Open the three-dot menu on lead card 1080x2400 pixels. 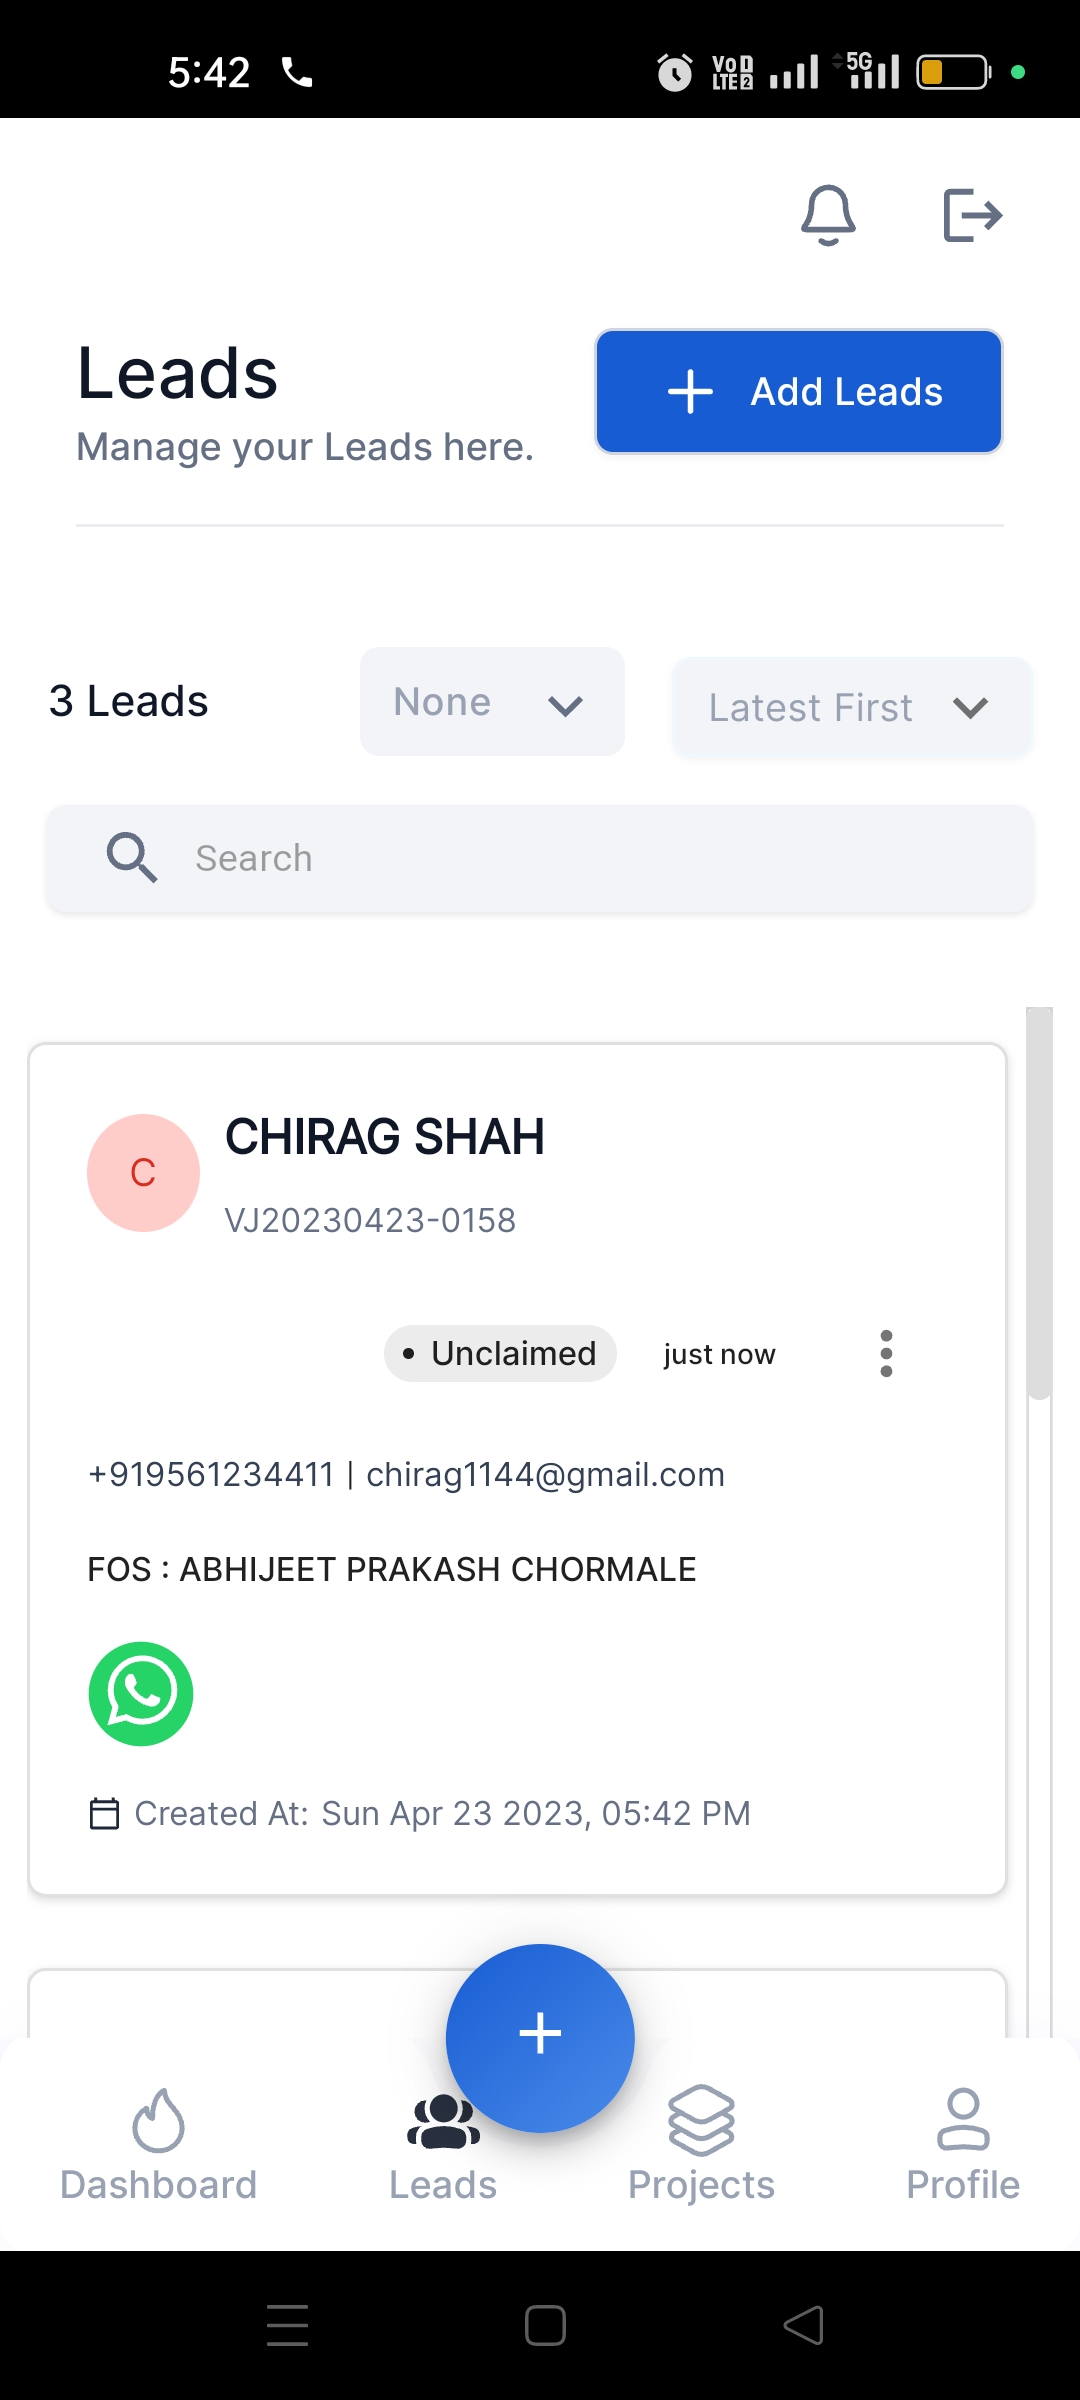pos(886,1353)
